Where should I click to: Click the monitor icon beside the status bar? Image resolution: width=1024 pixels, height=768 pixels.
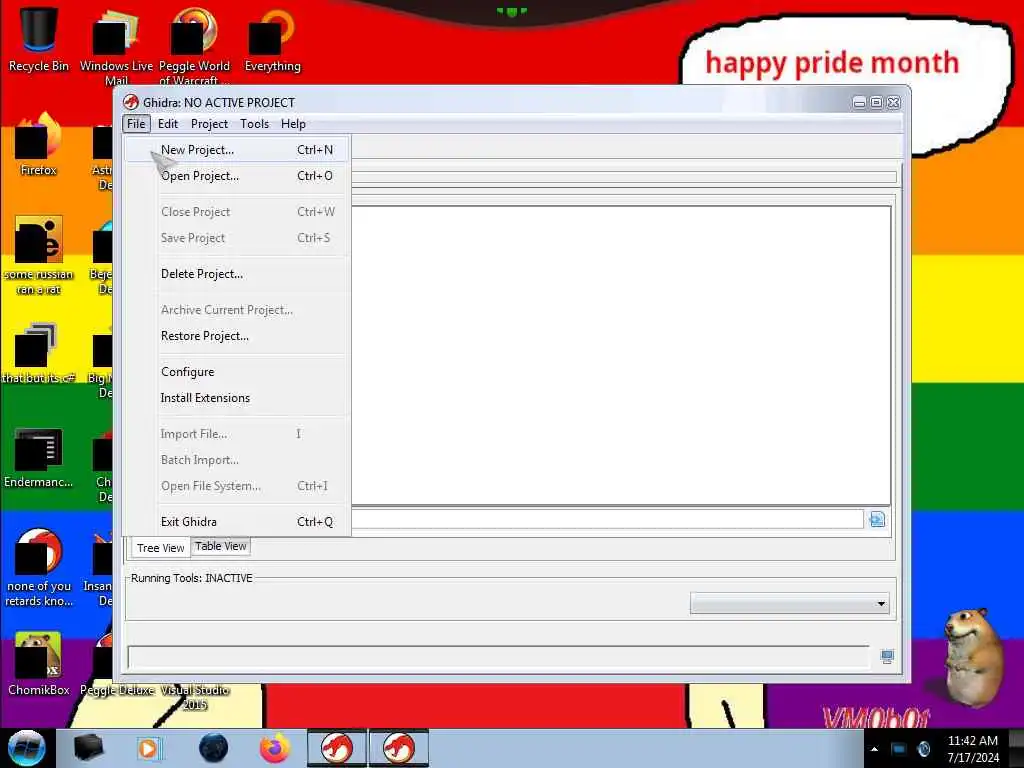886,656
